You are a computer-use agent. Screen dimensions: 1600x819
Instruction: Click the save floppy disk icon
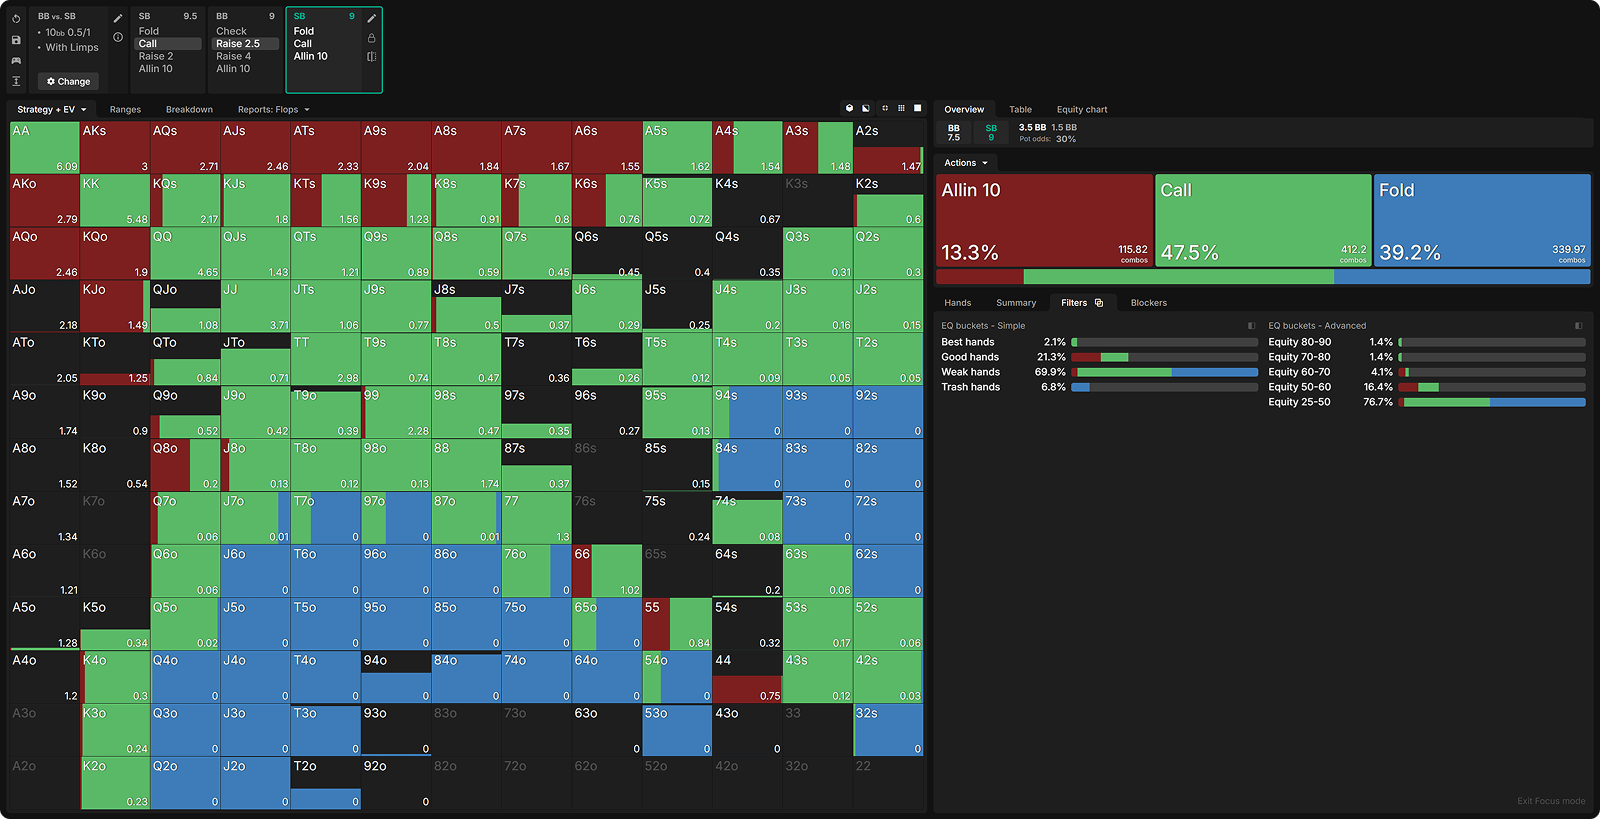(x=16, y=40)
